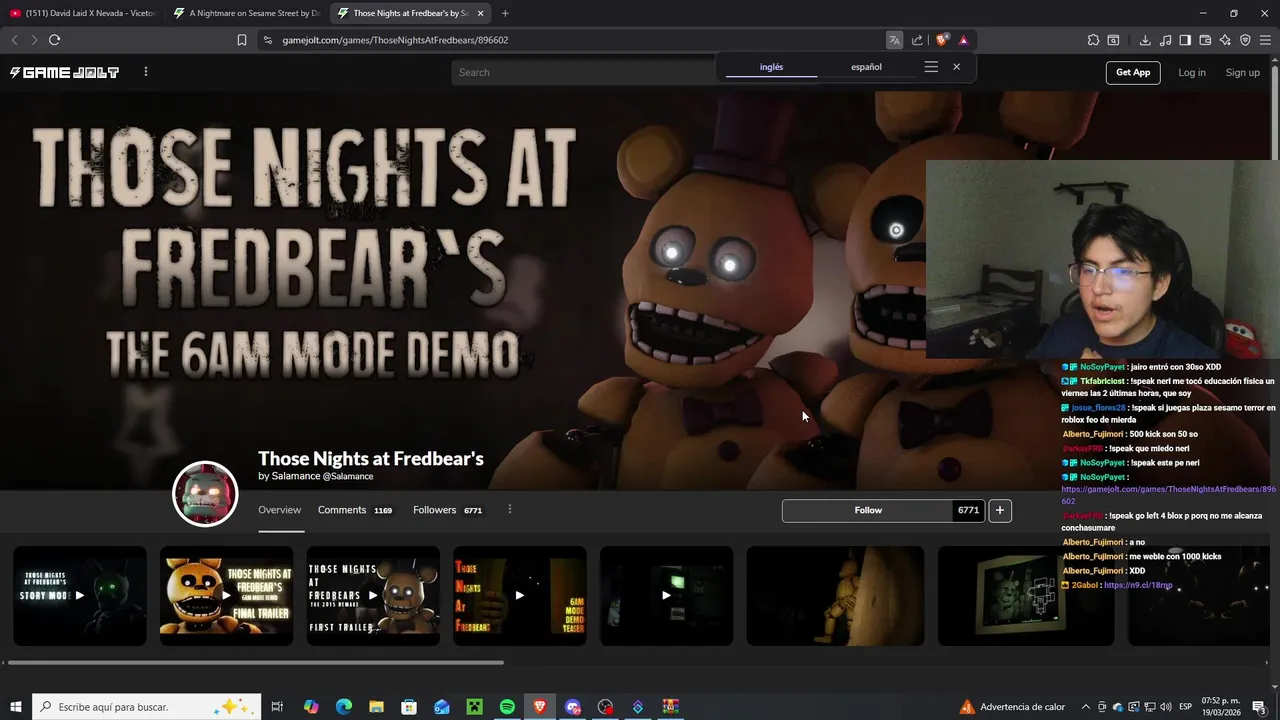Go back to the previous page

pos(14,40)
